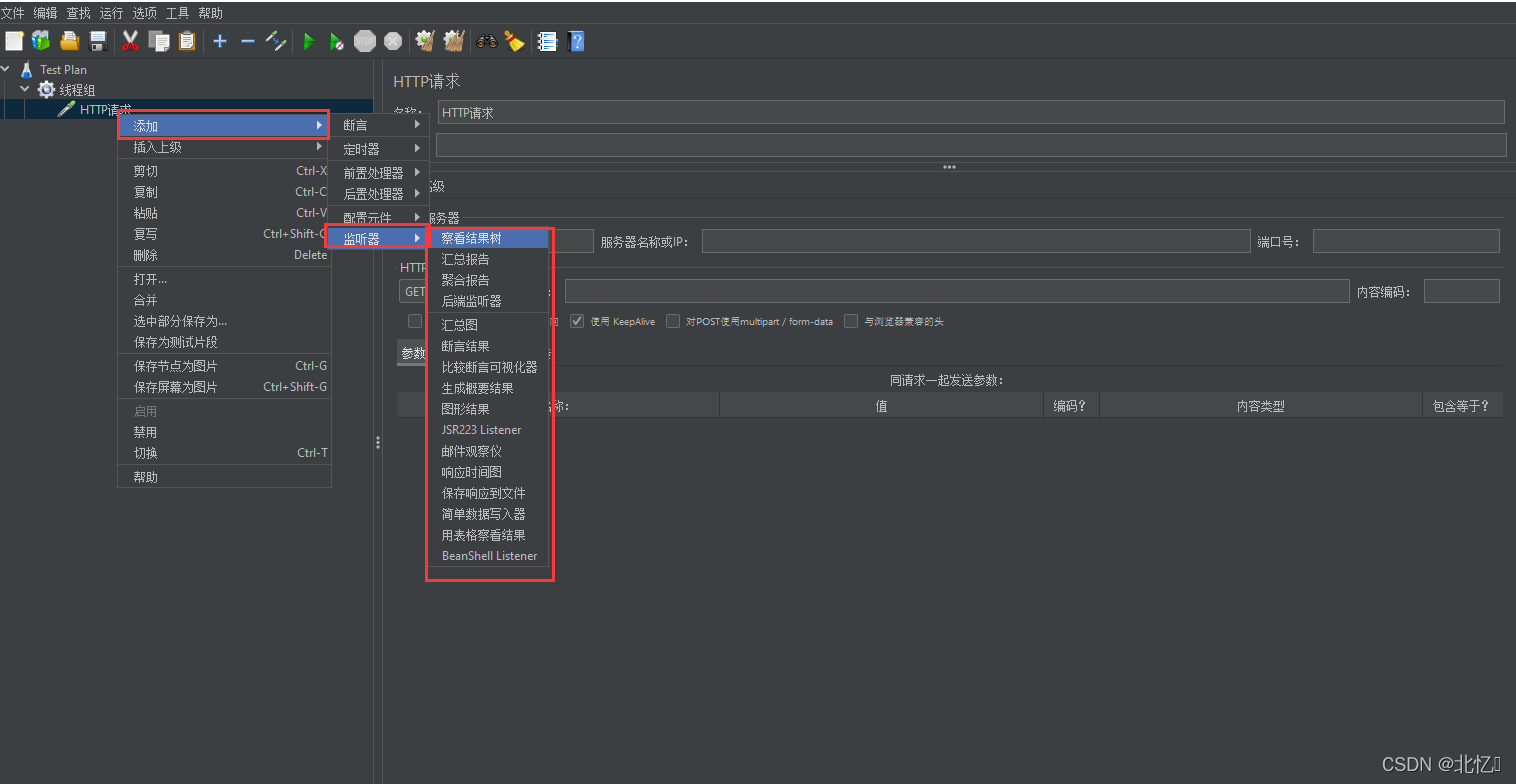This screenshot has height=784, width=1516.
Task: Click the Clear single-broom gear icon
Action: [x=425, y=41]
